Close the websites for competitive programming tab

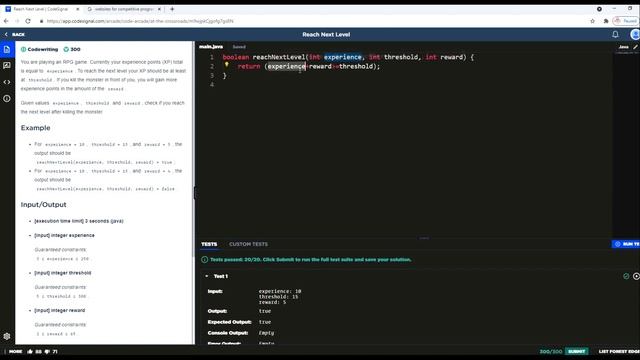159,9
